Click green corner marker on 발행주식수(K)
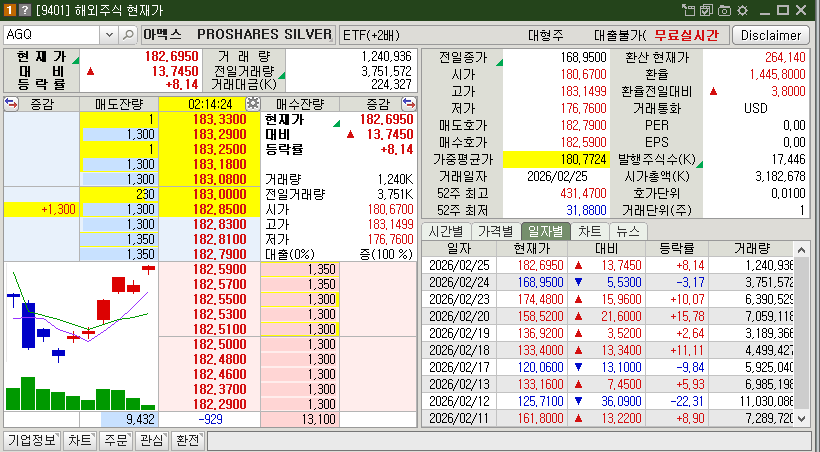Viewport: 820px width, 452px height. [699, 164]
